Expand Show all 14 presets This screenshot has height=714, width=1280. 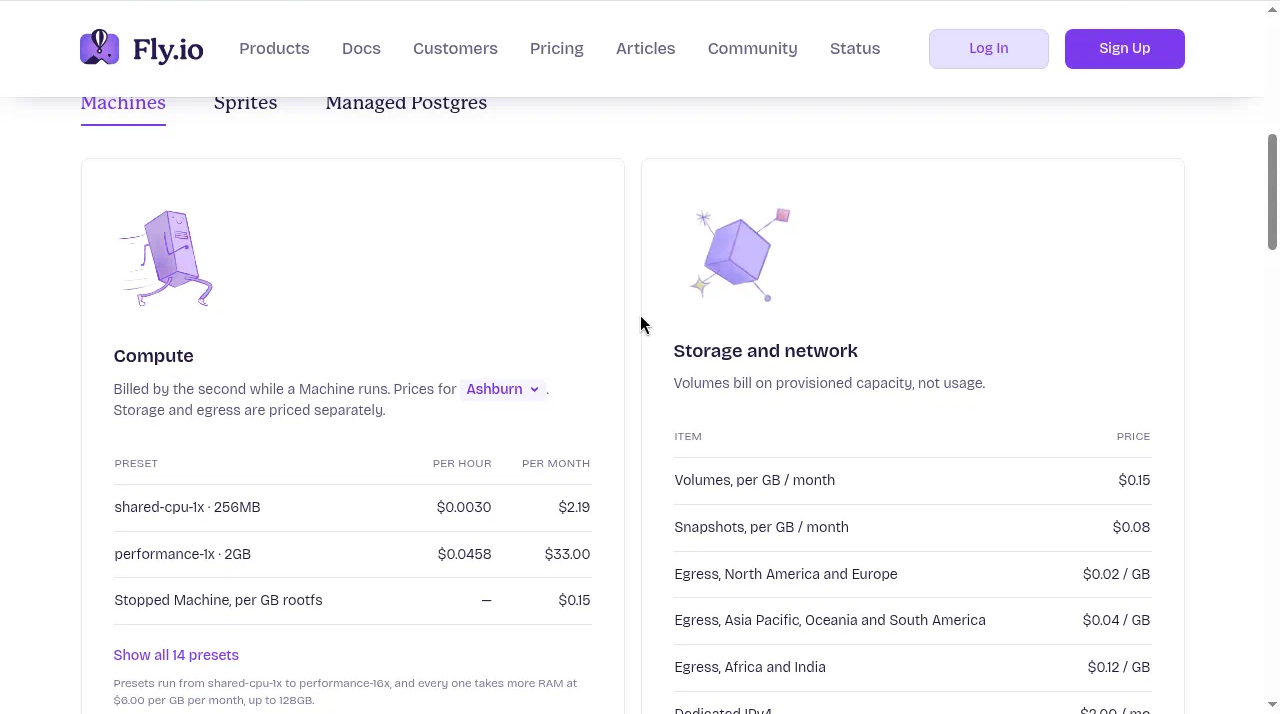(x=176, y=655)
